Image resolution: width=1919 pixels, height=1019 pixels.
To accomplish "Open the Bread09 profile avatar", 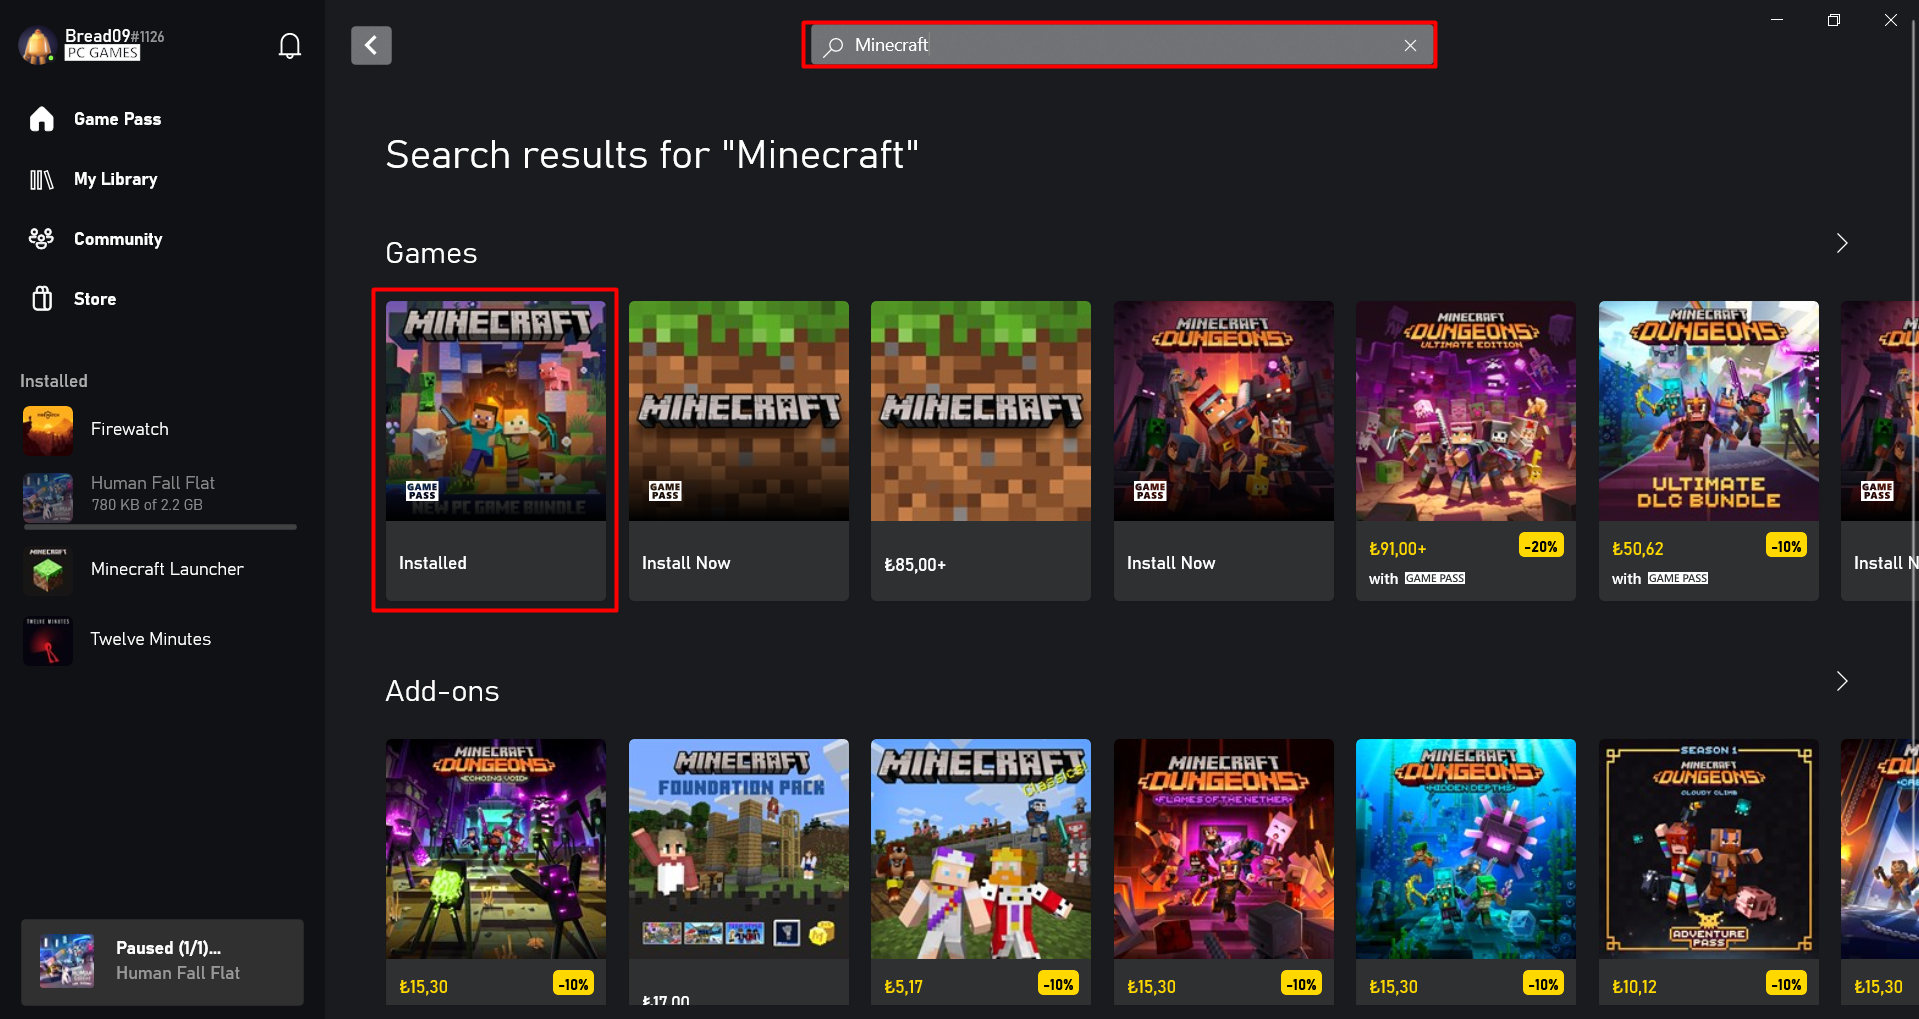I will [x=38, y=45].
